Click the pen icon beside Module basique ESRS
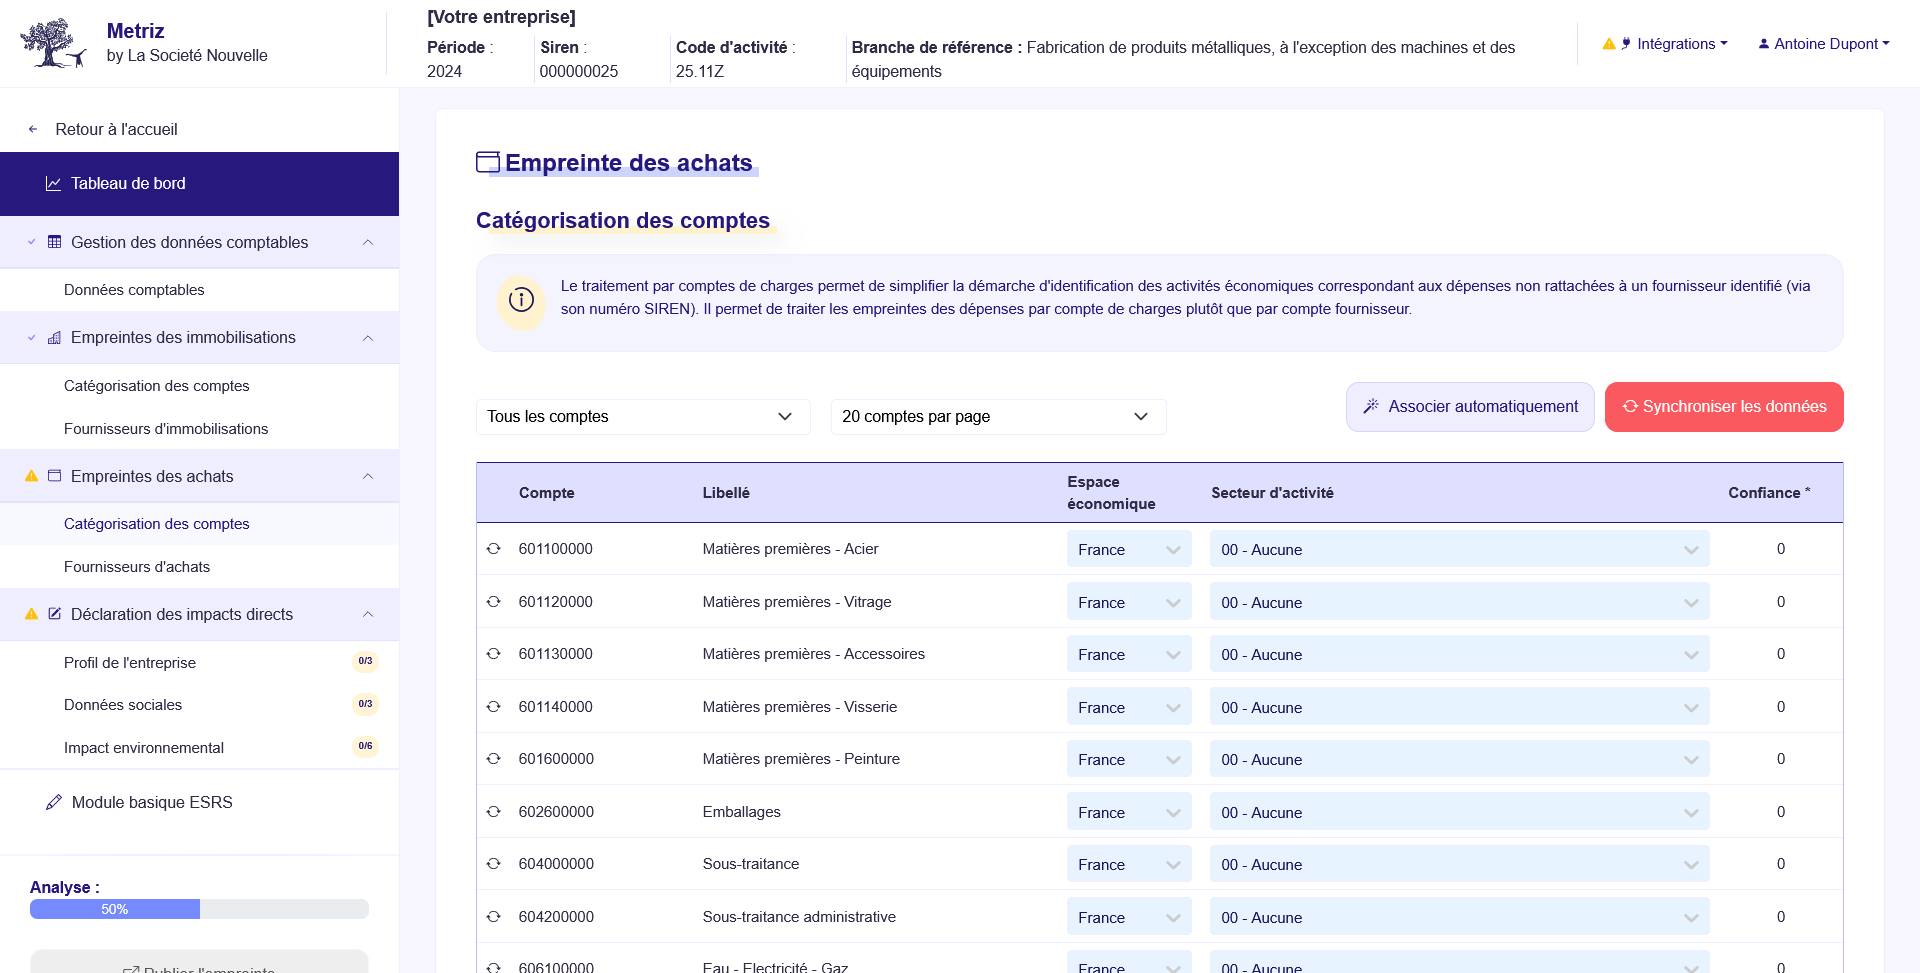The image size is (1920, 973). (x=54, y=802)
